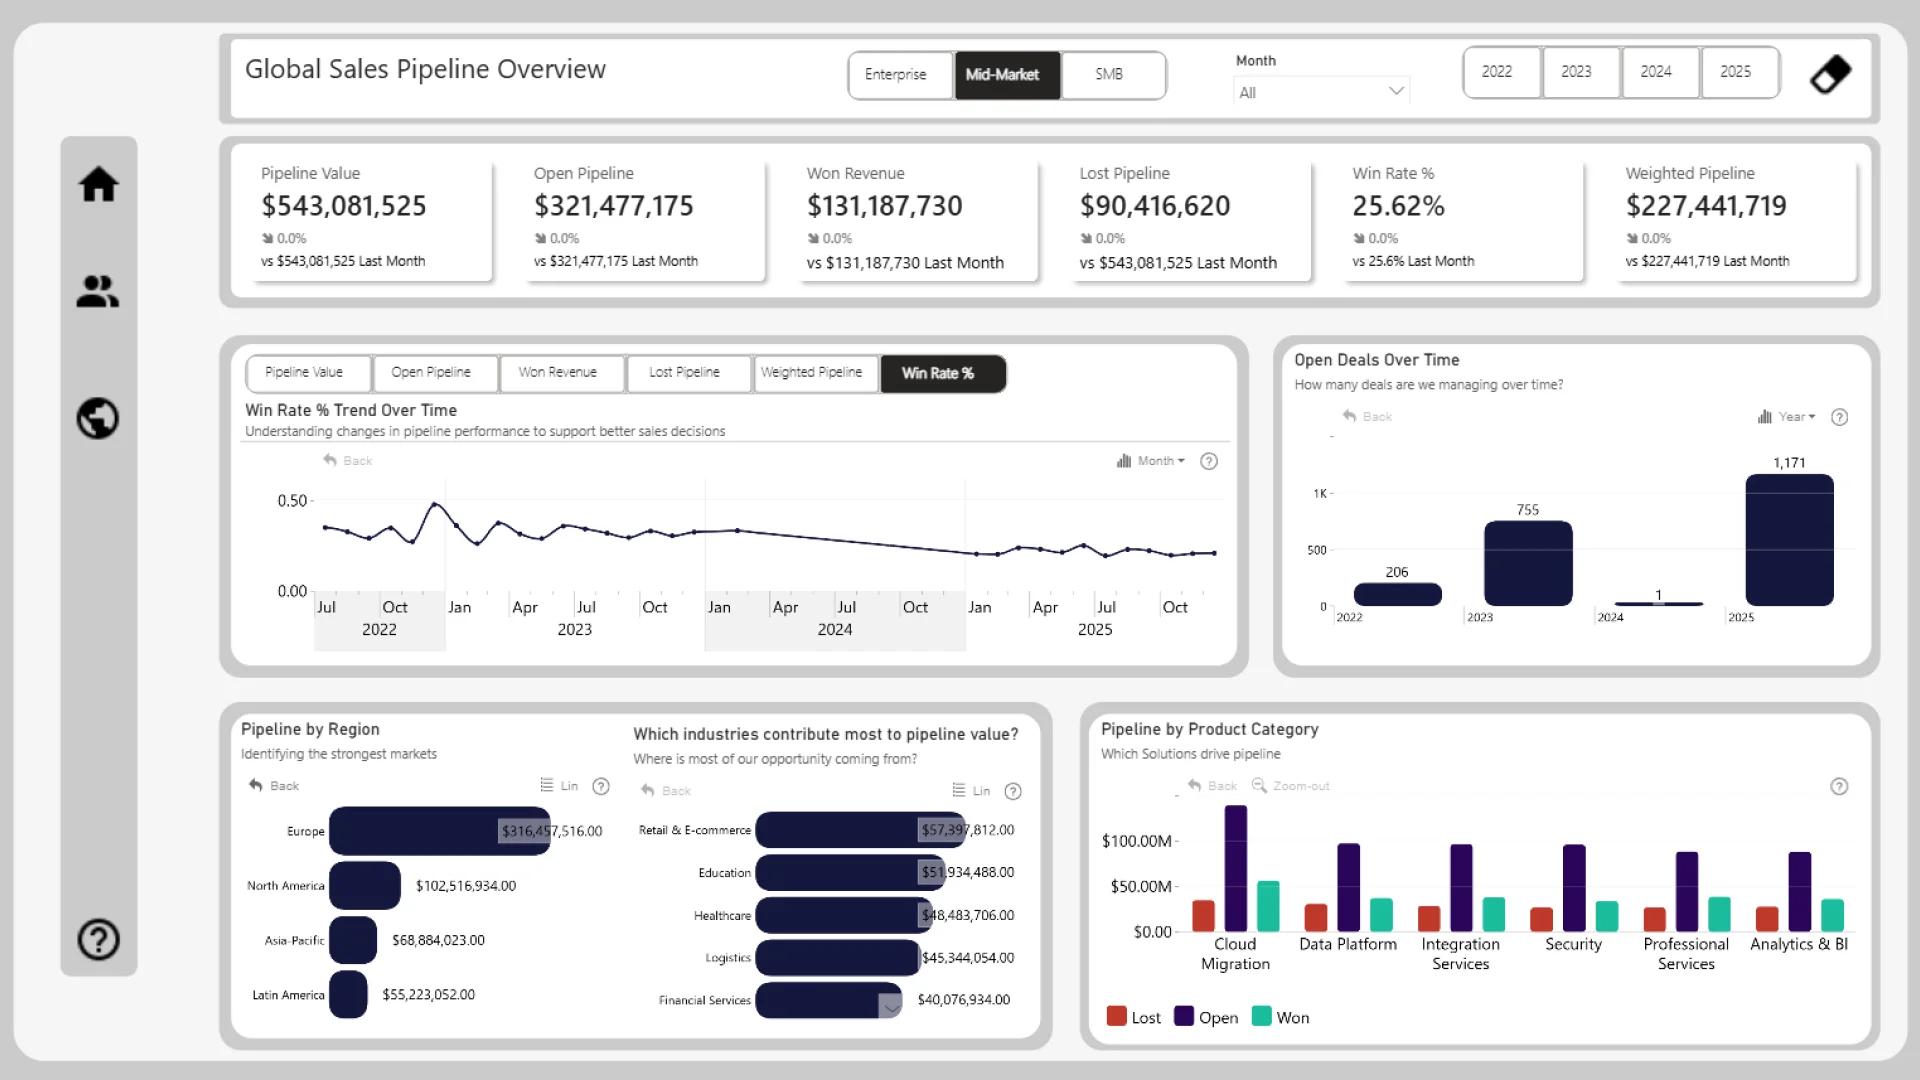Switch to the Won Revenue tab
The height and width of the screenshot is (1080, 1920).
coord(557,373)
